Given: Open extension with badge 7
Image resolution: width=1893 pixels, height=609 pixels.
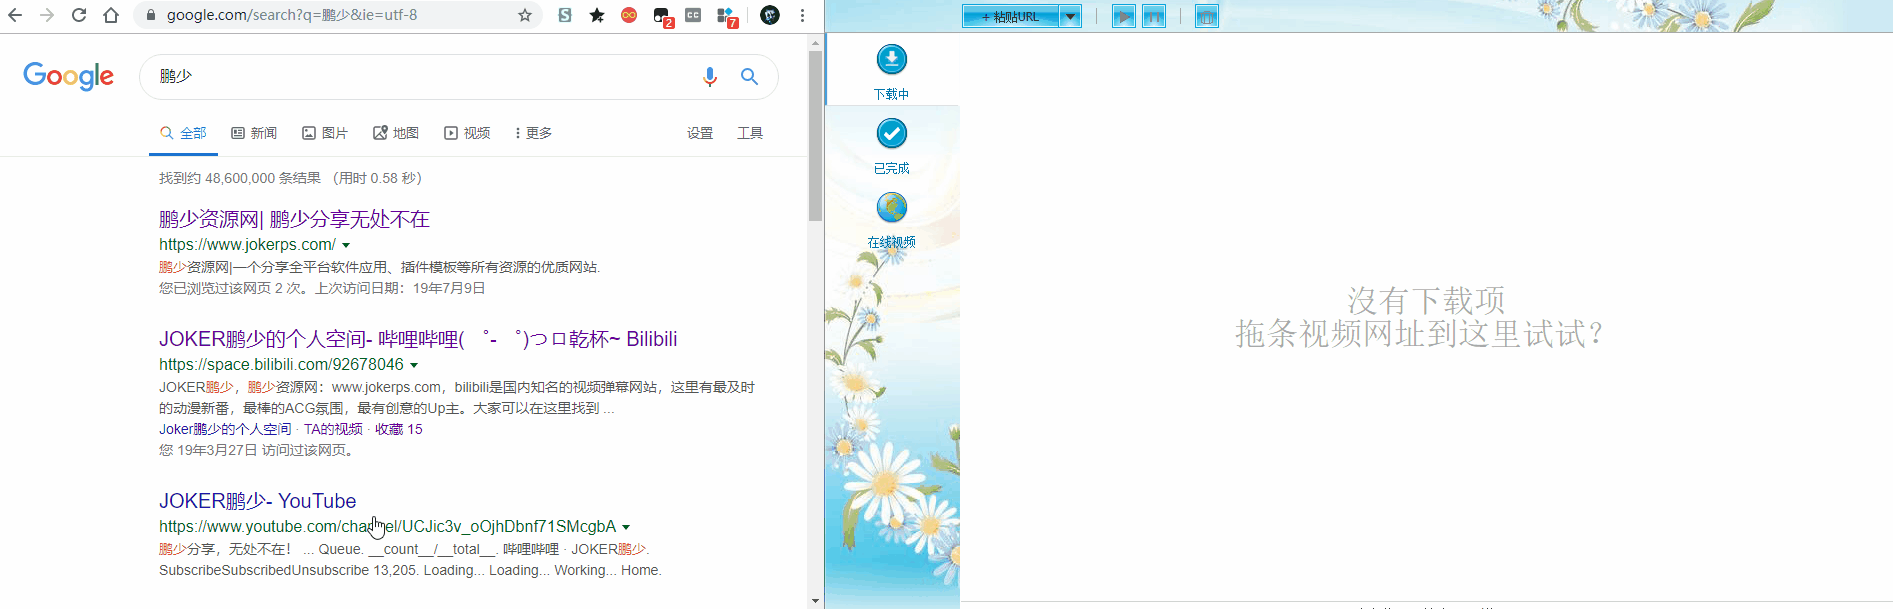Looking at the screenshot, I should (x=727, y=16).
